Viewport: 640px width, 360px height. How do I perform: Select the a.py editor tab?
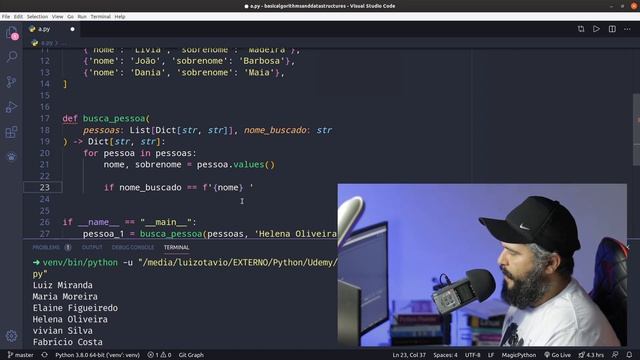point(51,29)
